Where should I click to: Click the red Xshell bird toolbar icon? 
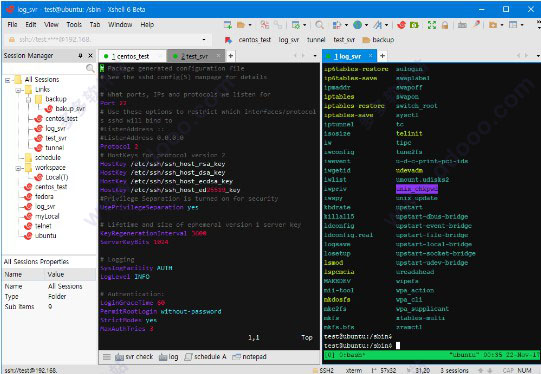pyautogui.click(x=401, y=25)
